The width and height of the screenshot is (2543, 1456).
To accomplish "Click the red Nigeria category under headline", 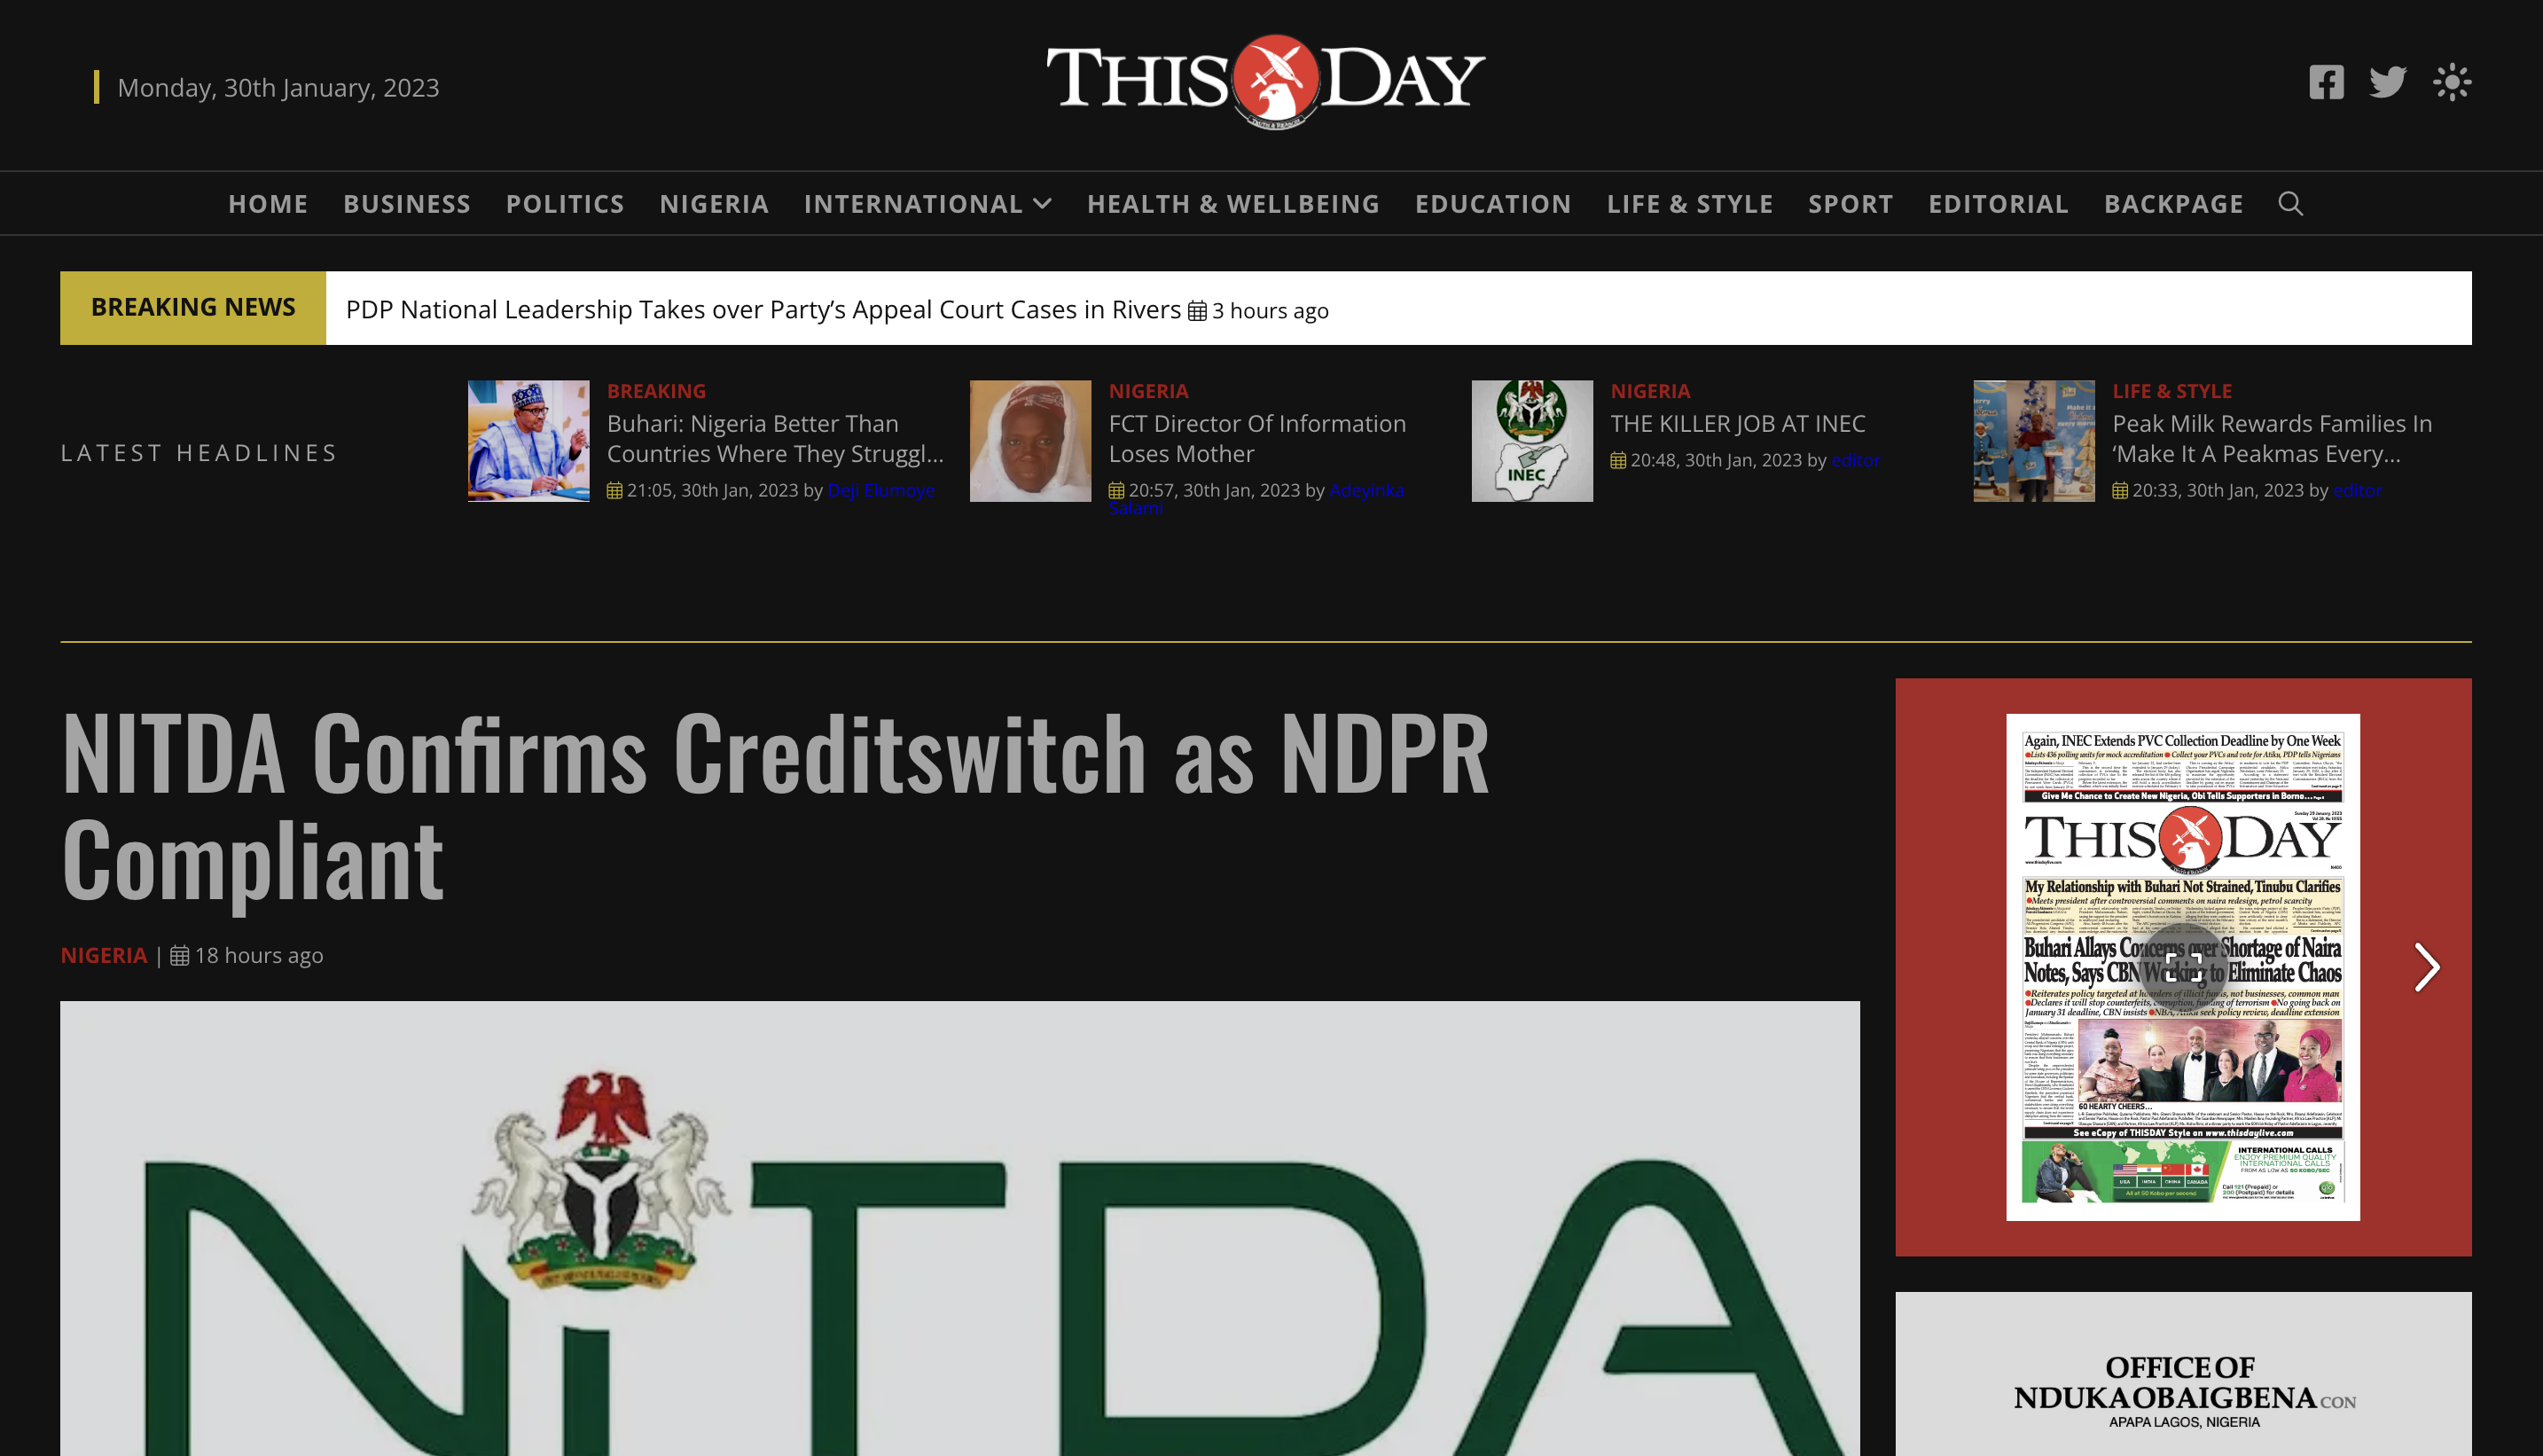I will (x=104, y=955).
